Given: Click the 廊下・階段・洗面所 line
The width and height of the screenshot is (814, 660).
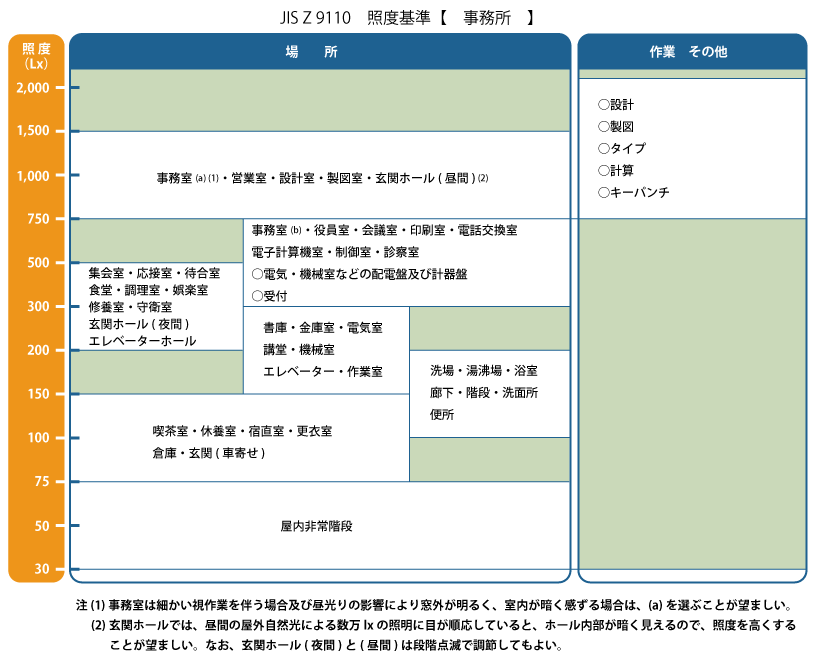Looking at the screenshot, I should click(x=484, y=393).
